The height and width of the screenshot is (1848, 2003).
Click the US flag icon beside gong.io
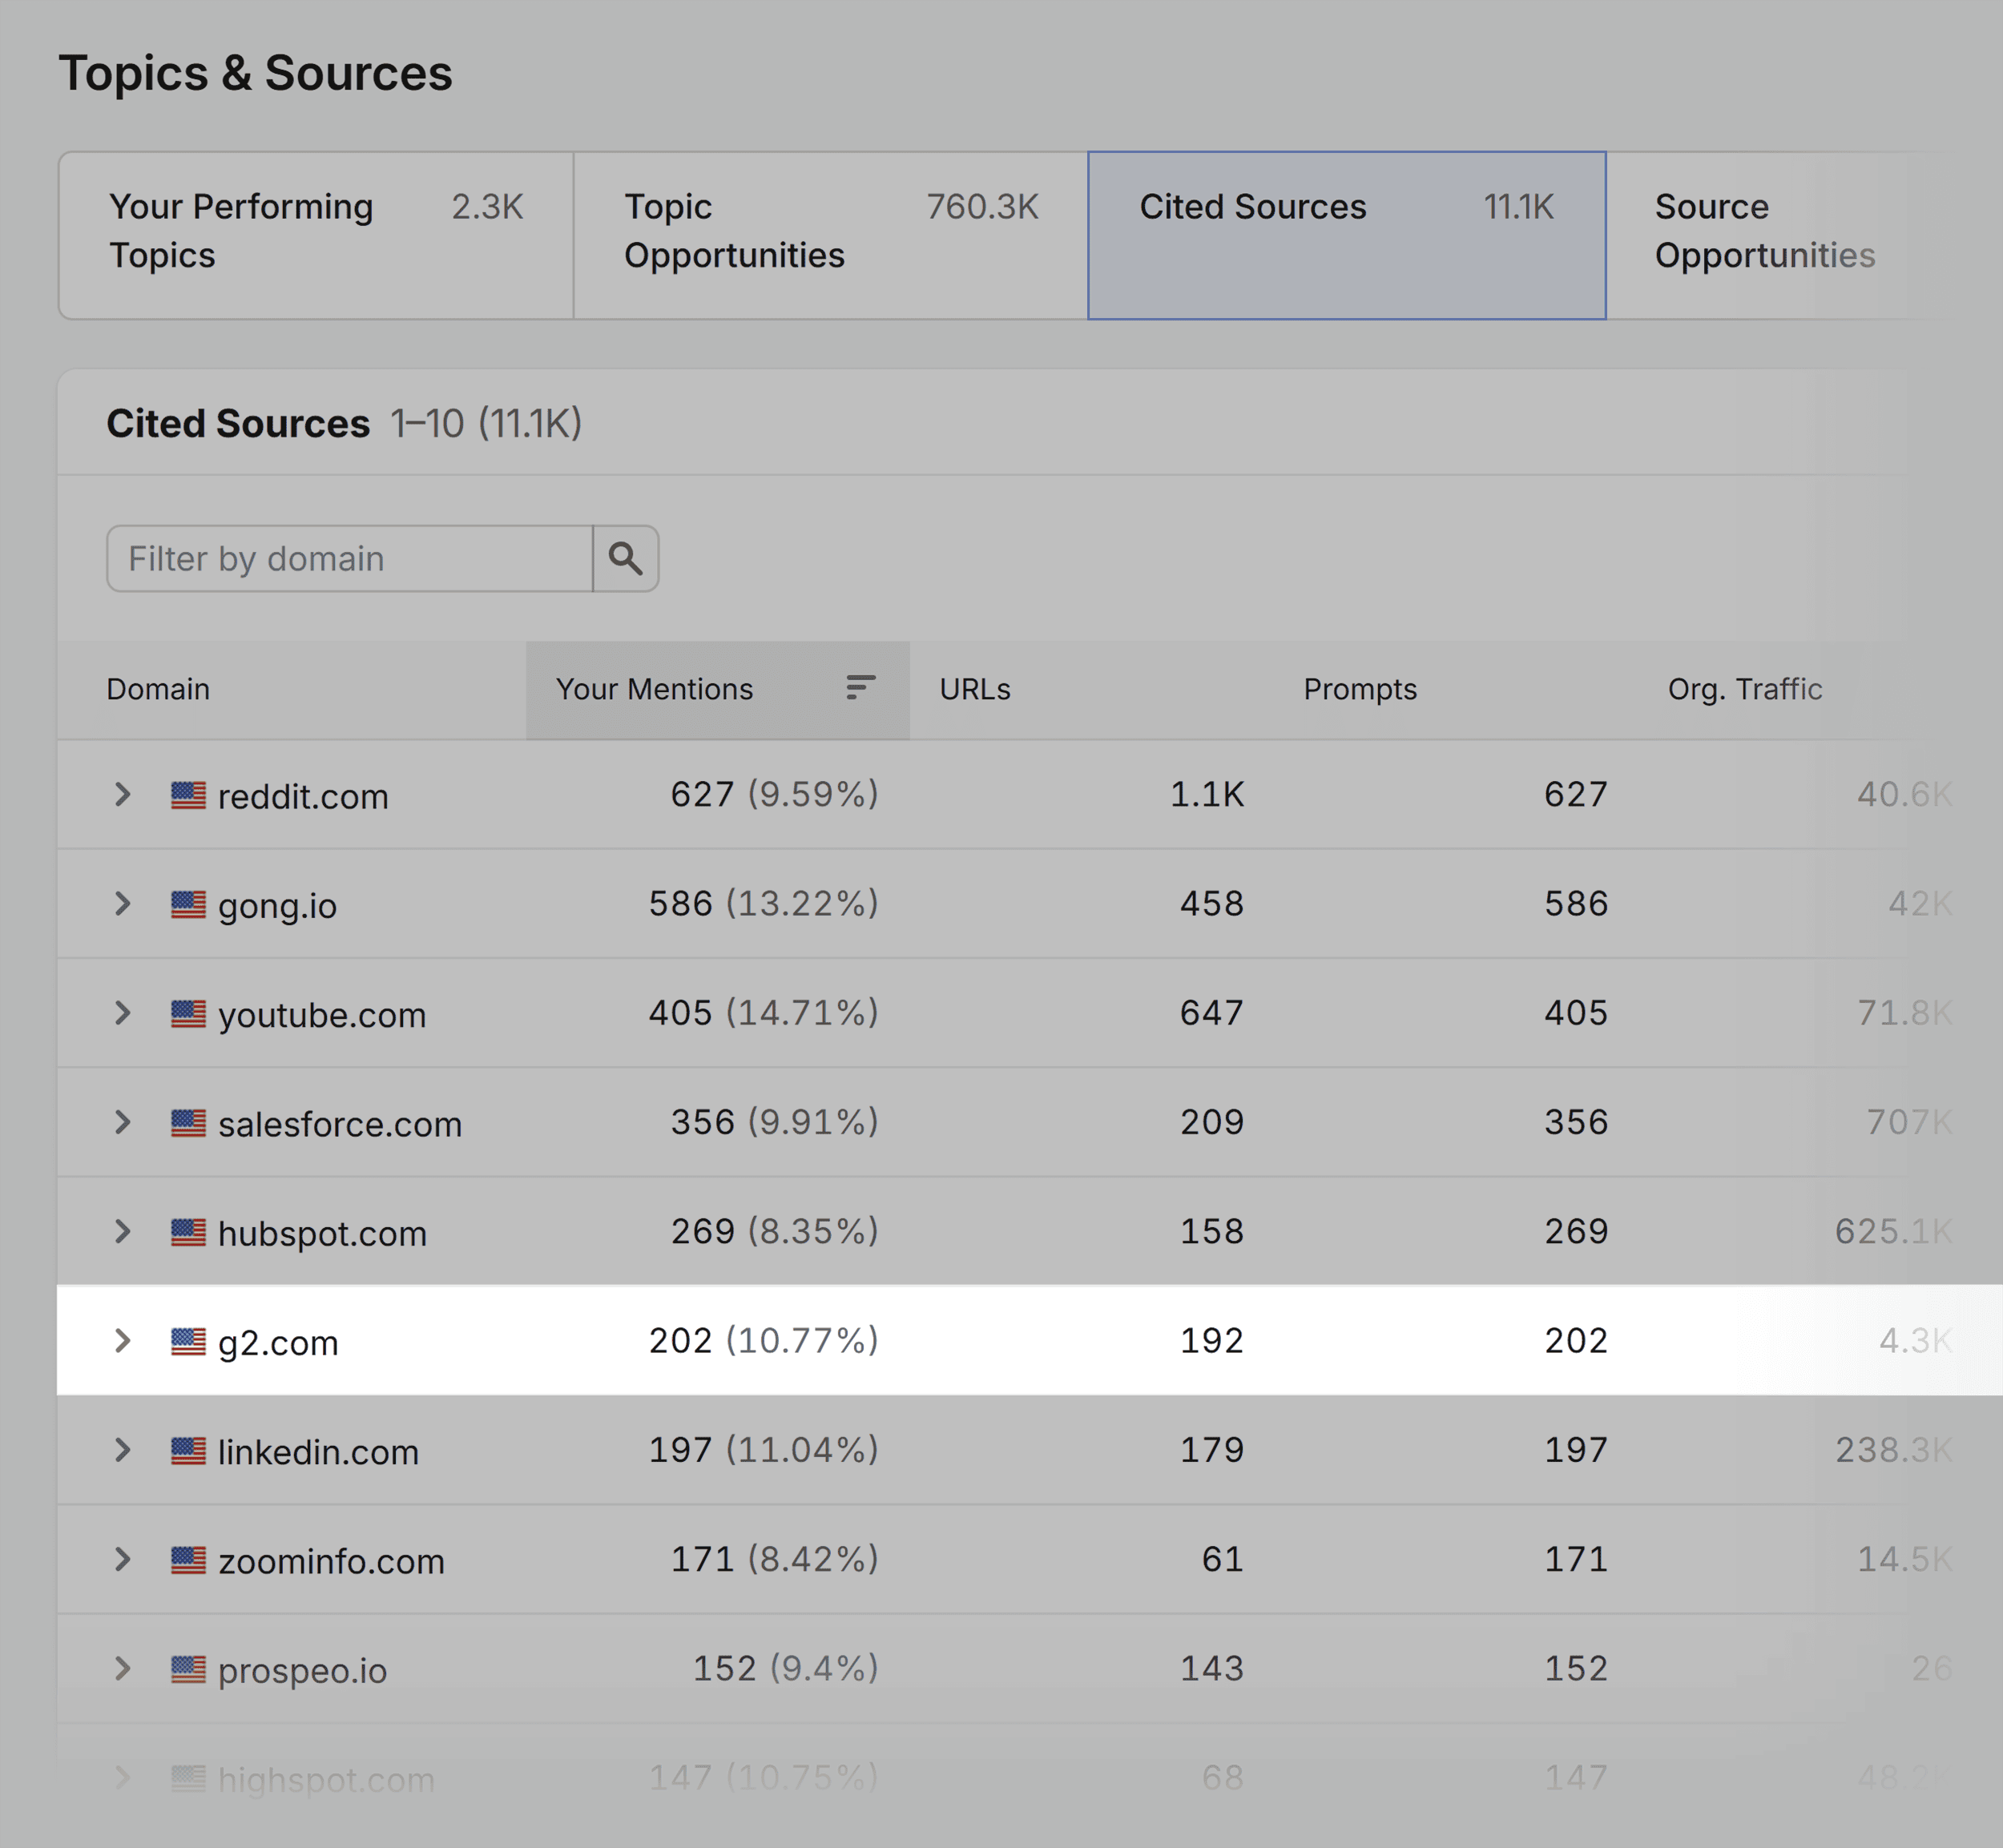188,904
